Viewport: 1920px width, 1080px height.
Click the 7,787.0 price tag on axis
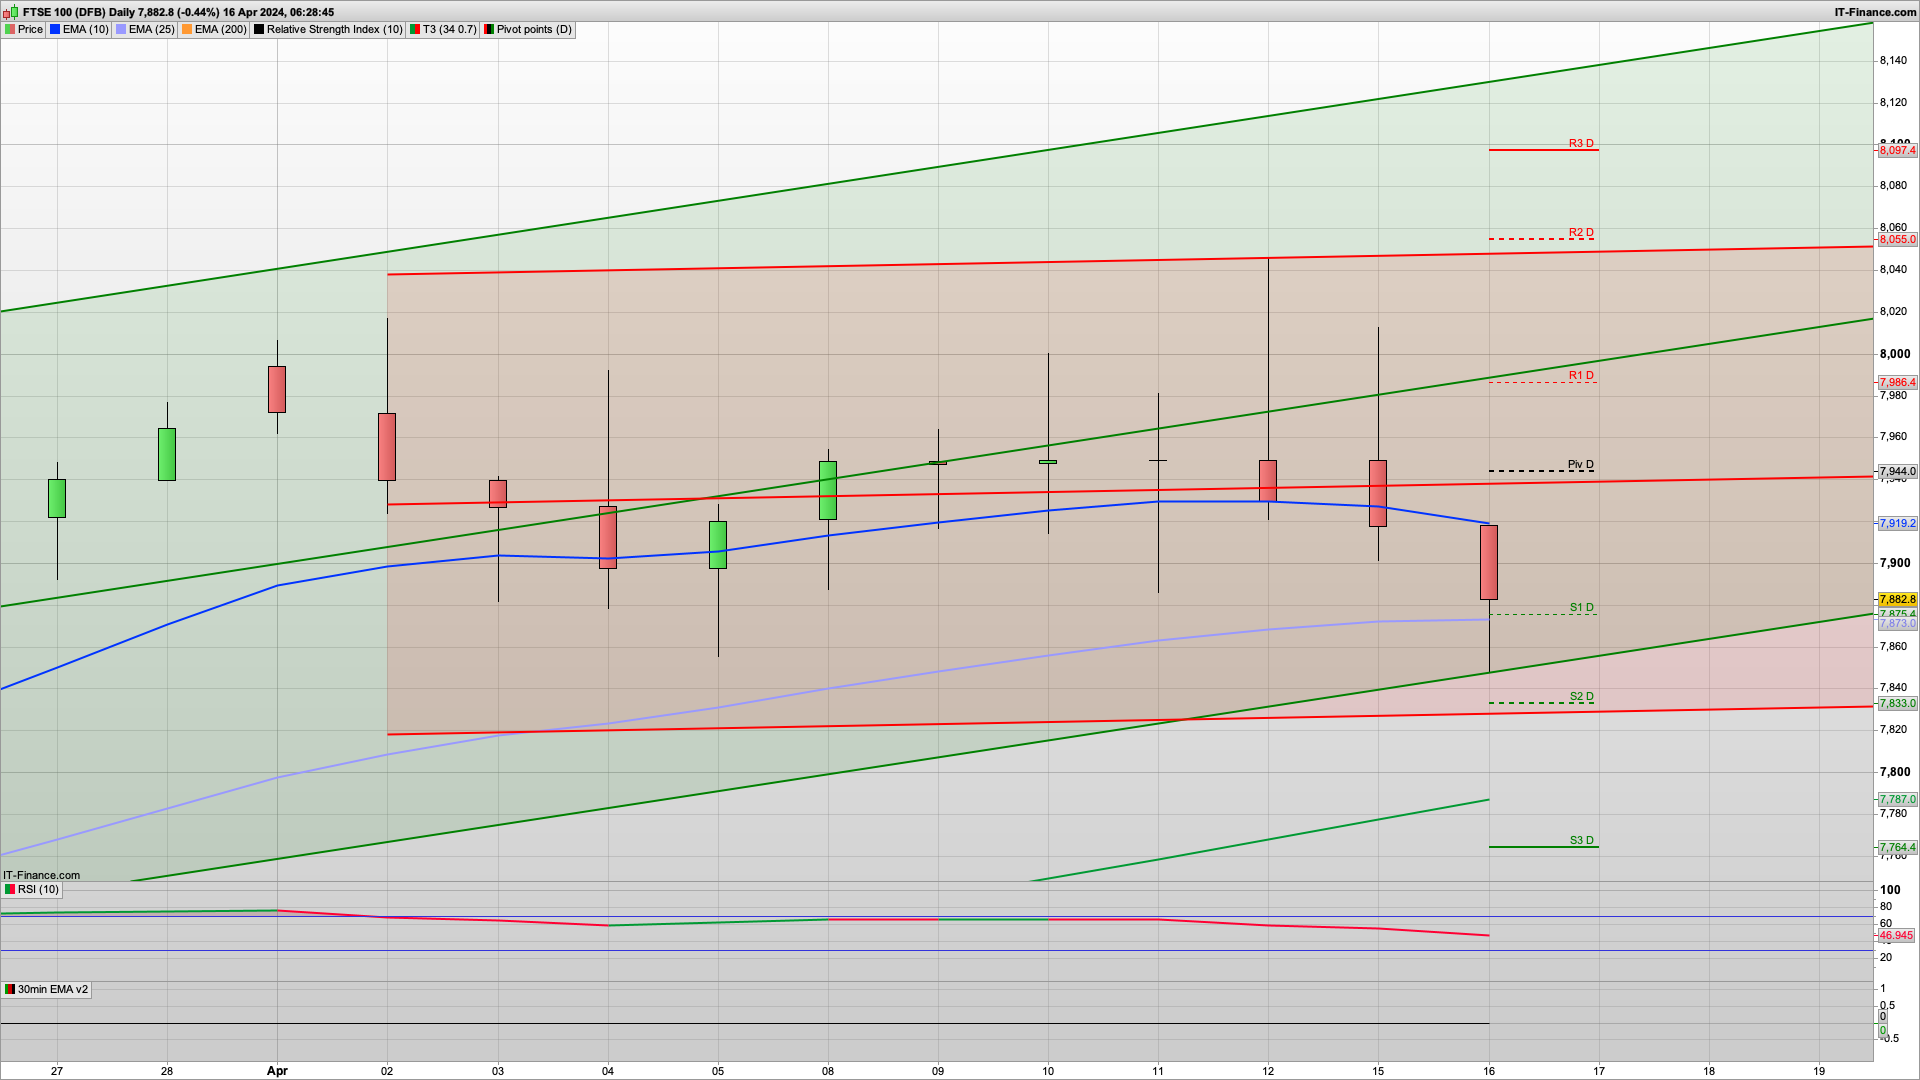tap(1897, 799)
